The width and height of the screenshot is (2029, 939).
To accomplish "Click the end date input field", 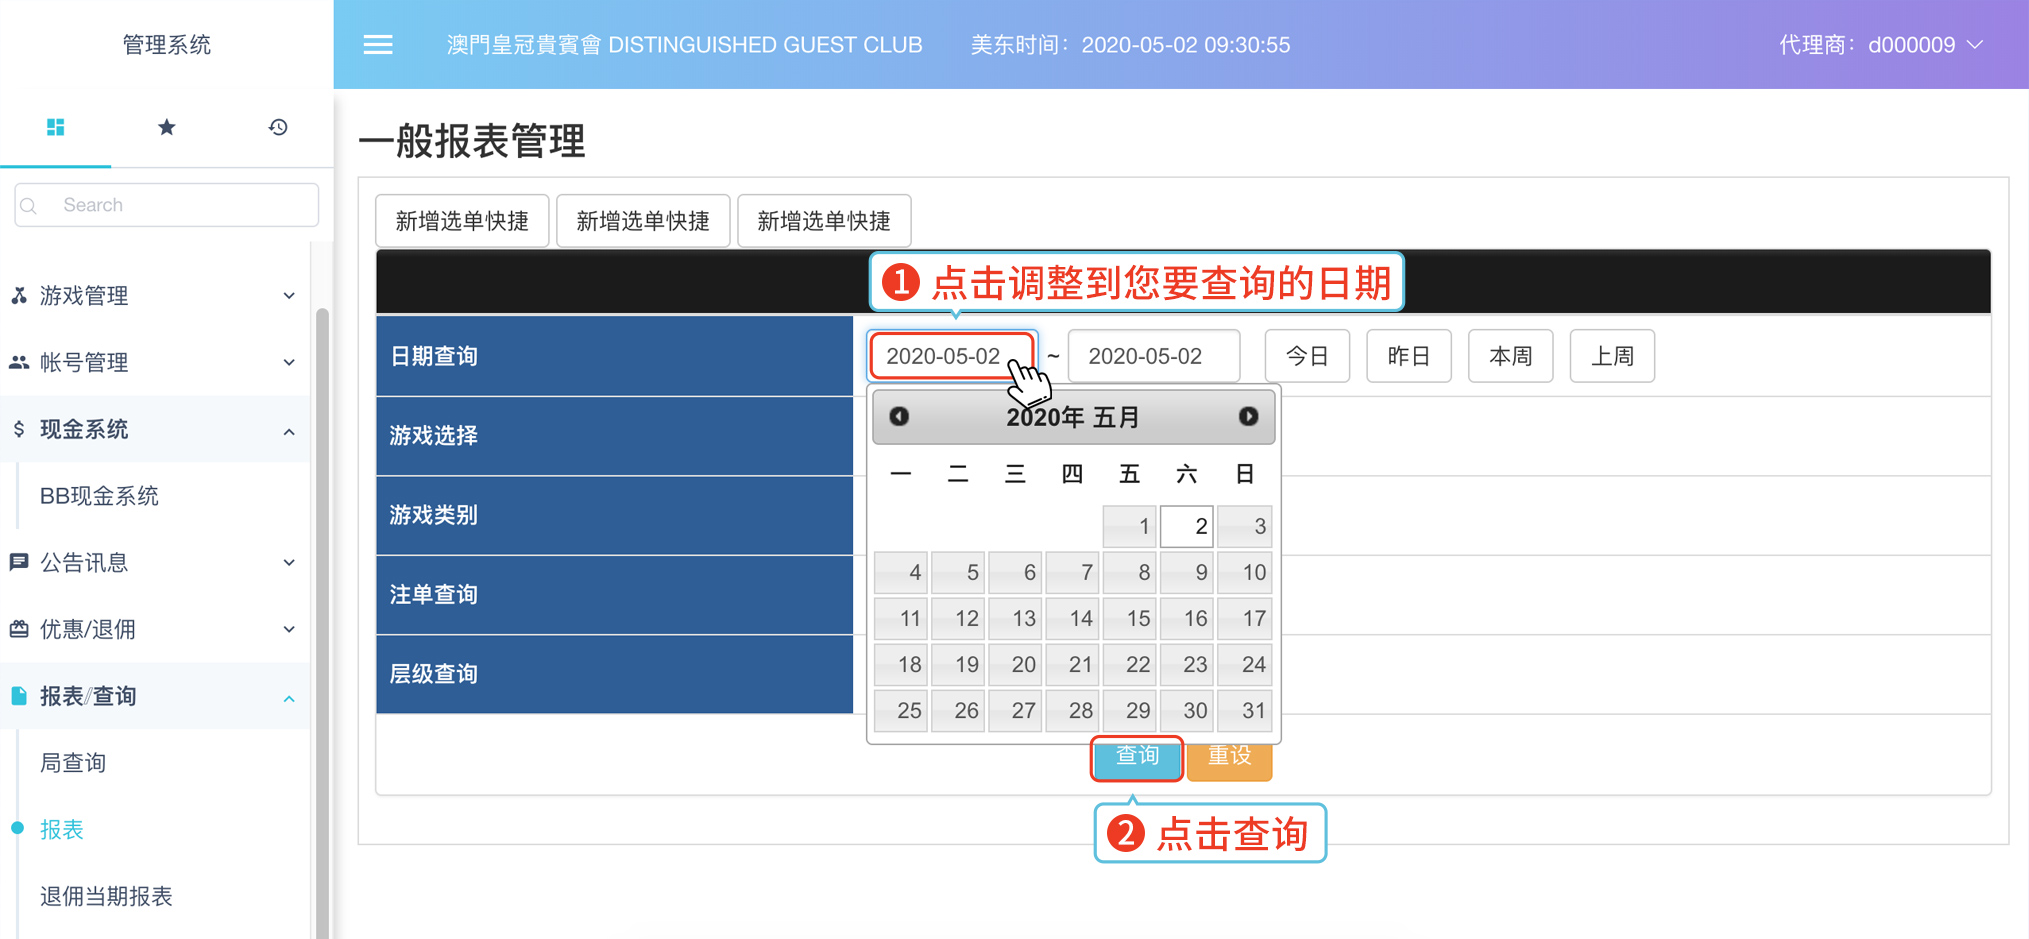I will pyautogui.click(x=1153, y=356).
